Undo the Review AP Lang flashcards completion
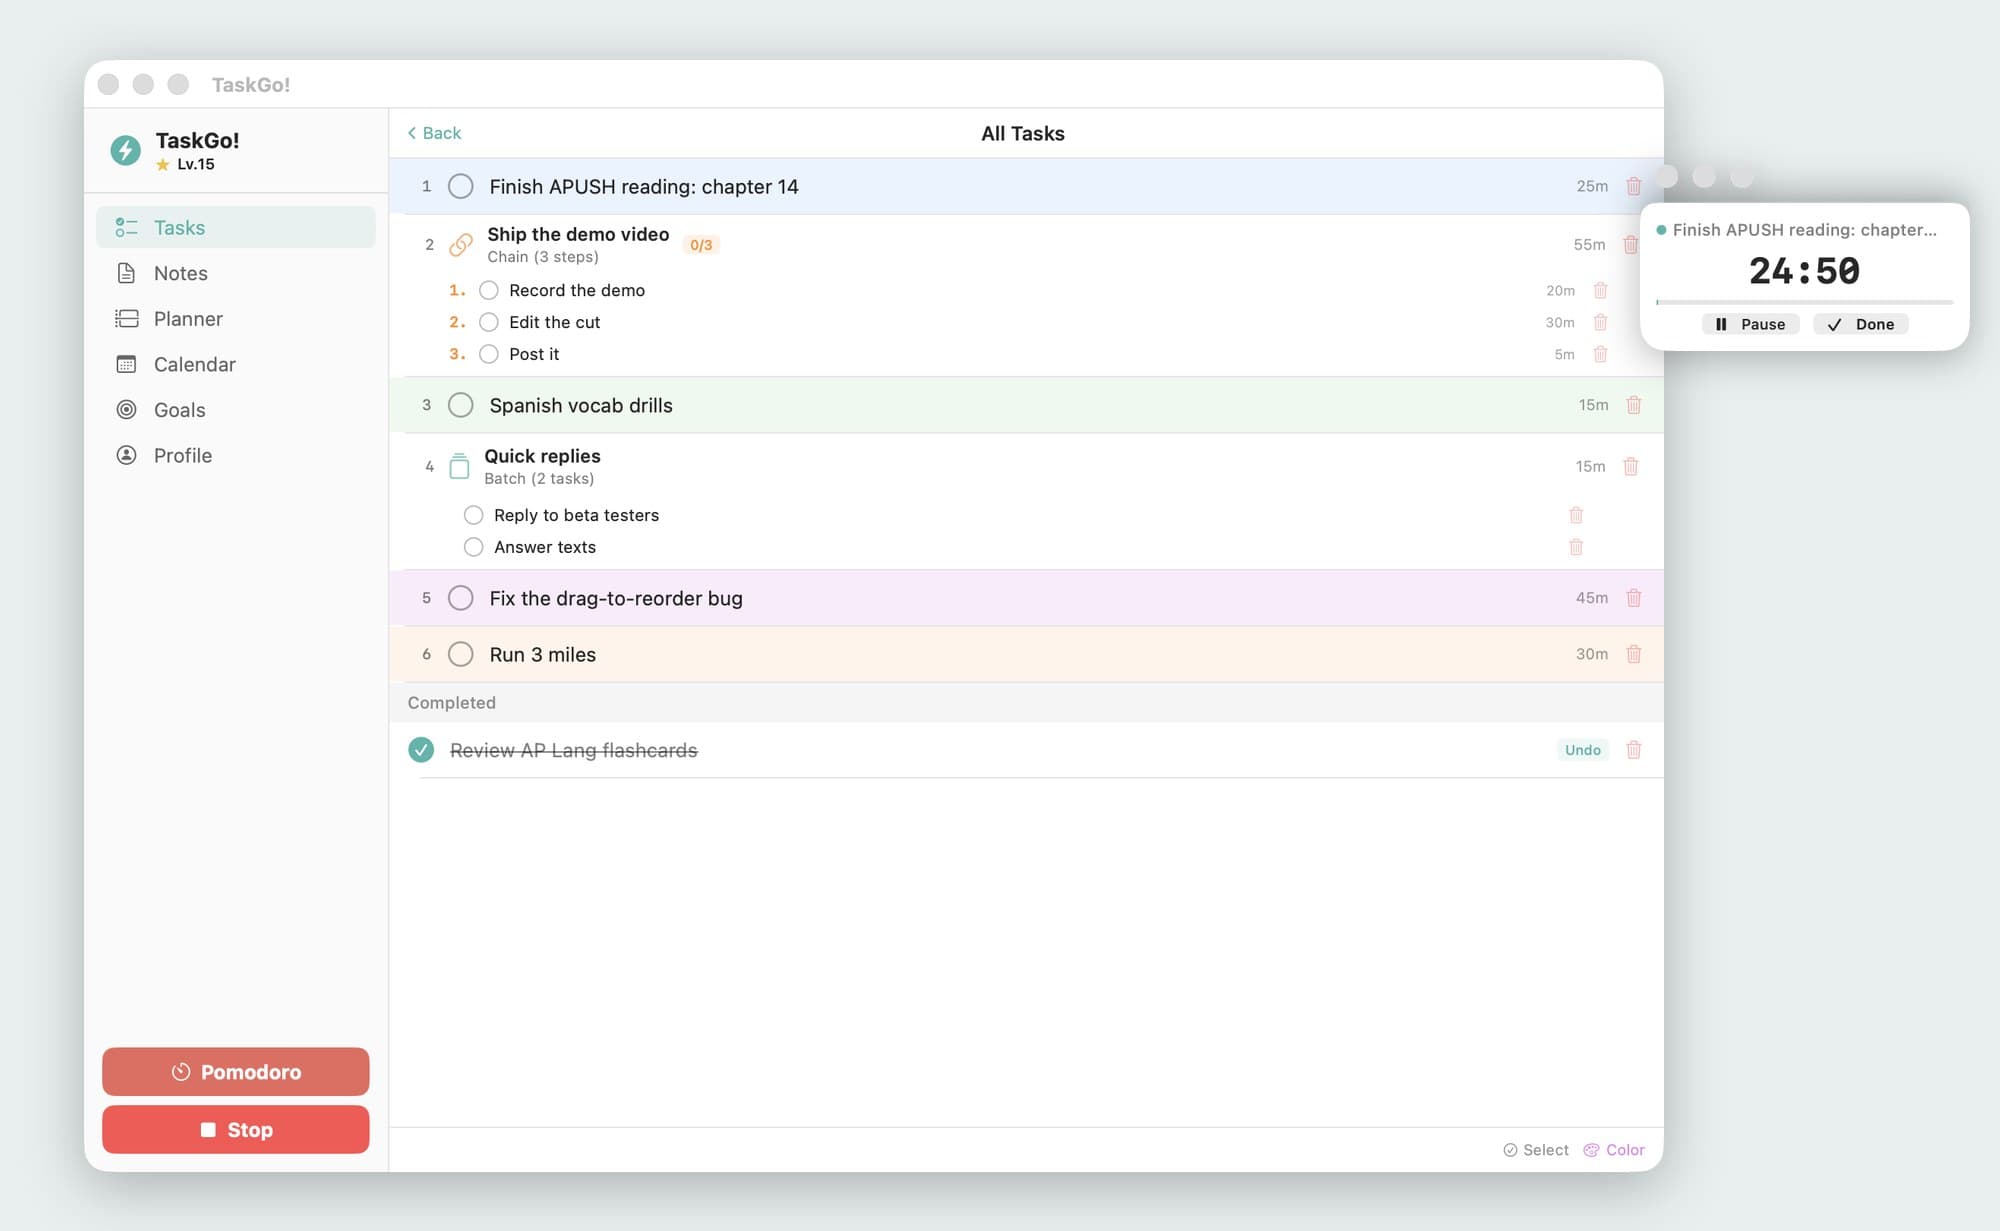The width and height of the screenshot is (2000, 1231). pos(1583,750)
